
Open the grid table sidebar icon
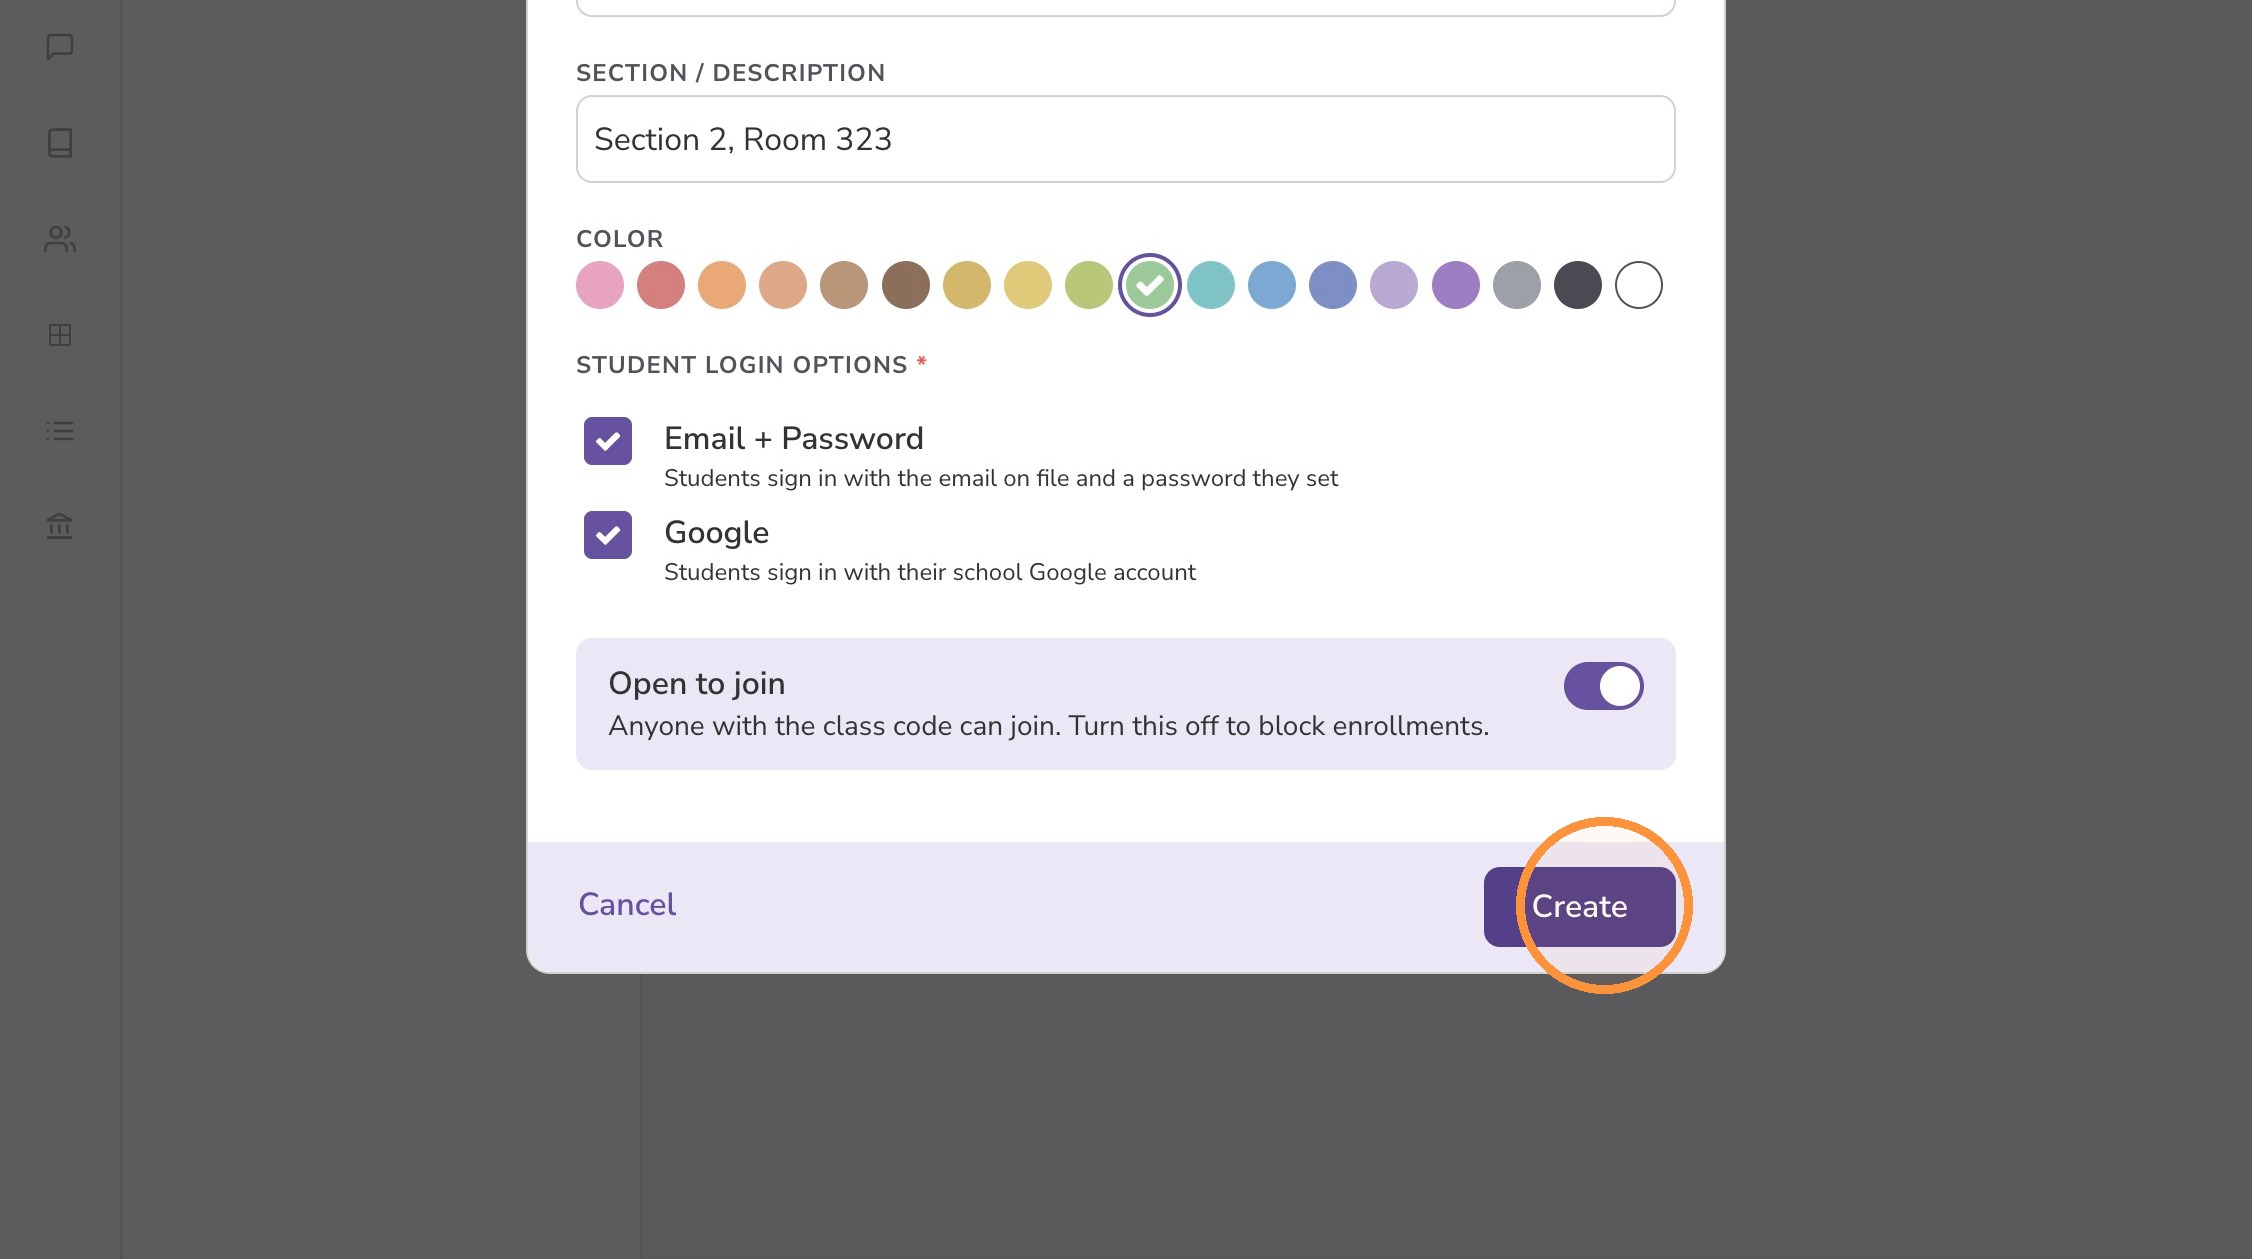[x=60, y=335]
